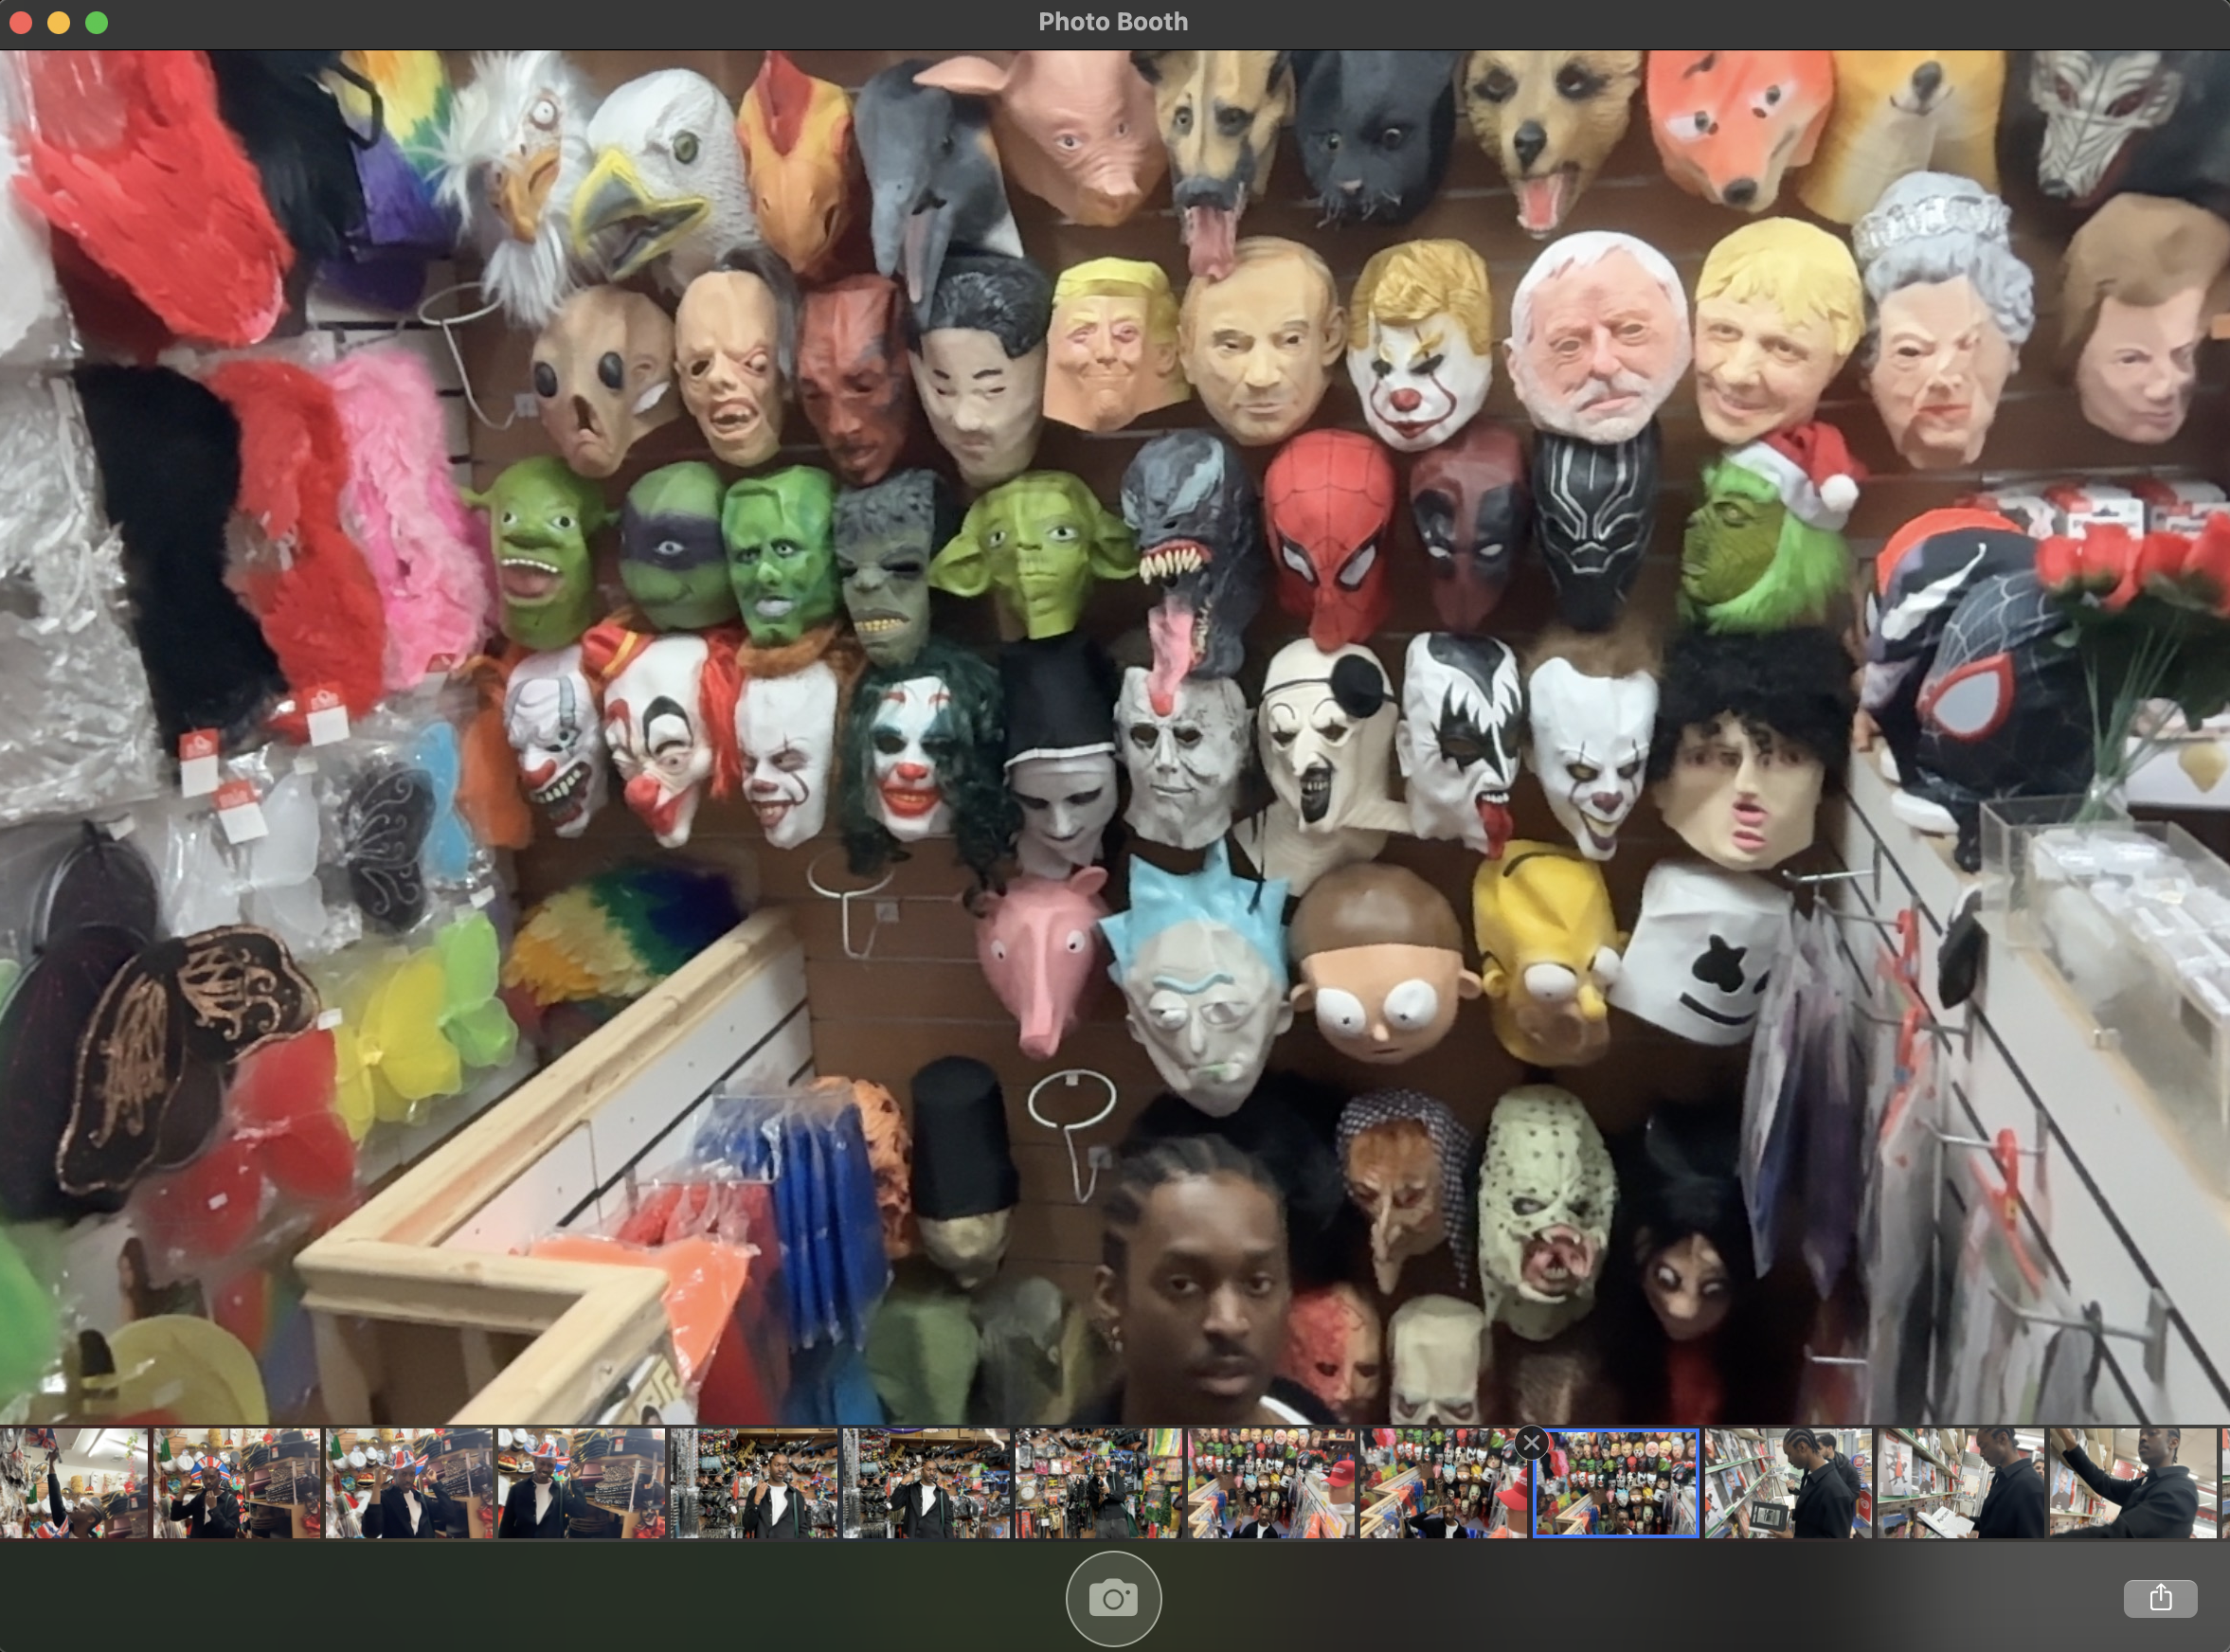
Task: Minimize Photo Booth with the yellow button
Action: coord(59,22)
